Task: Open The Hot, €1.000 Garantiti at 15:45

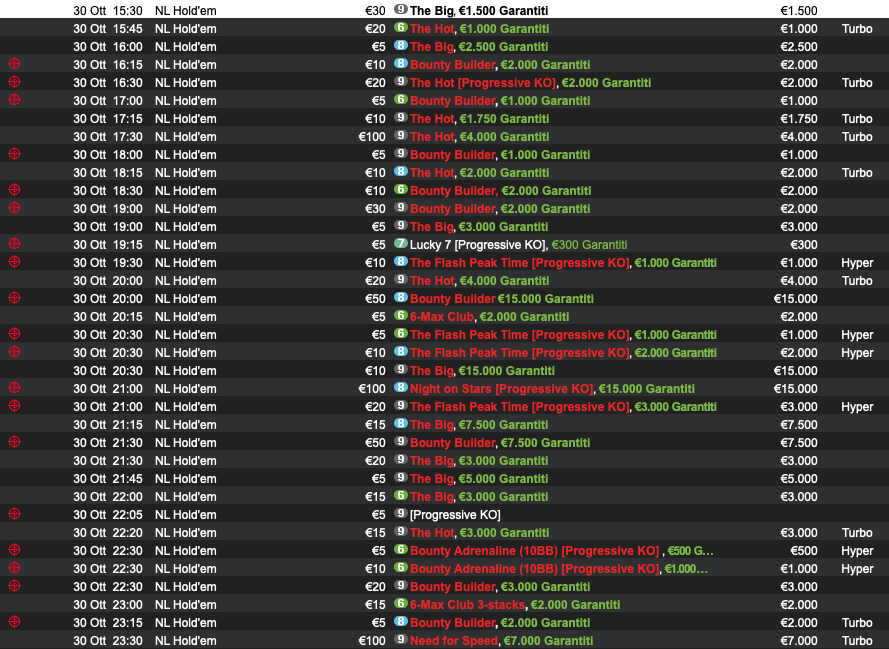Action: pos(479,29)
